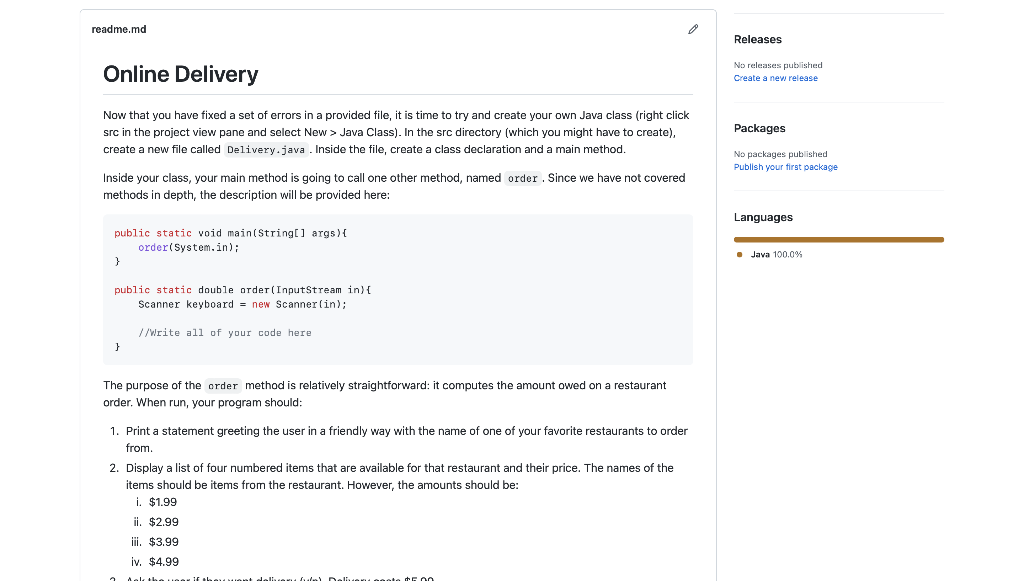Click the '$1.99' list item
Screen dimensions: 1024x581
163,502
